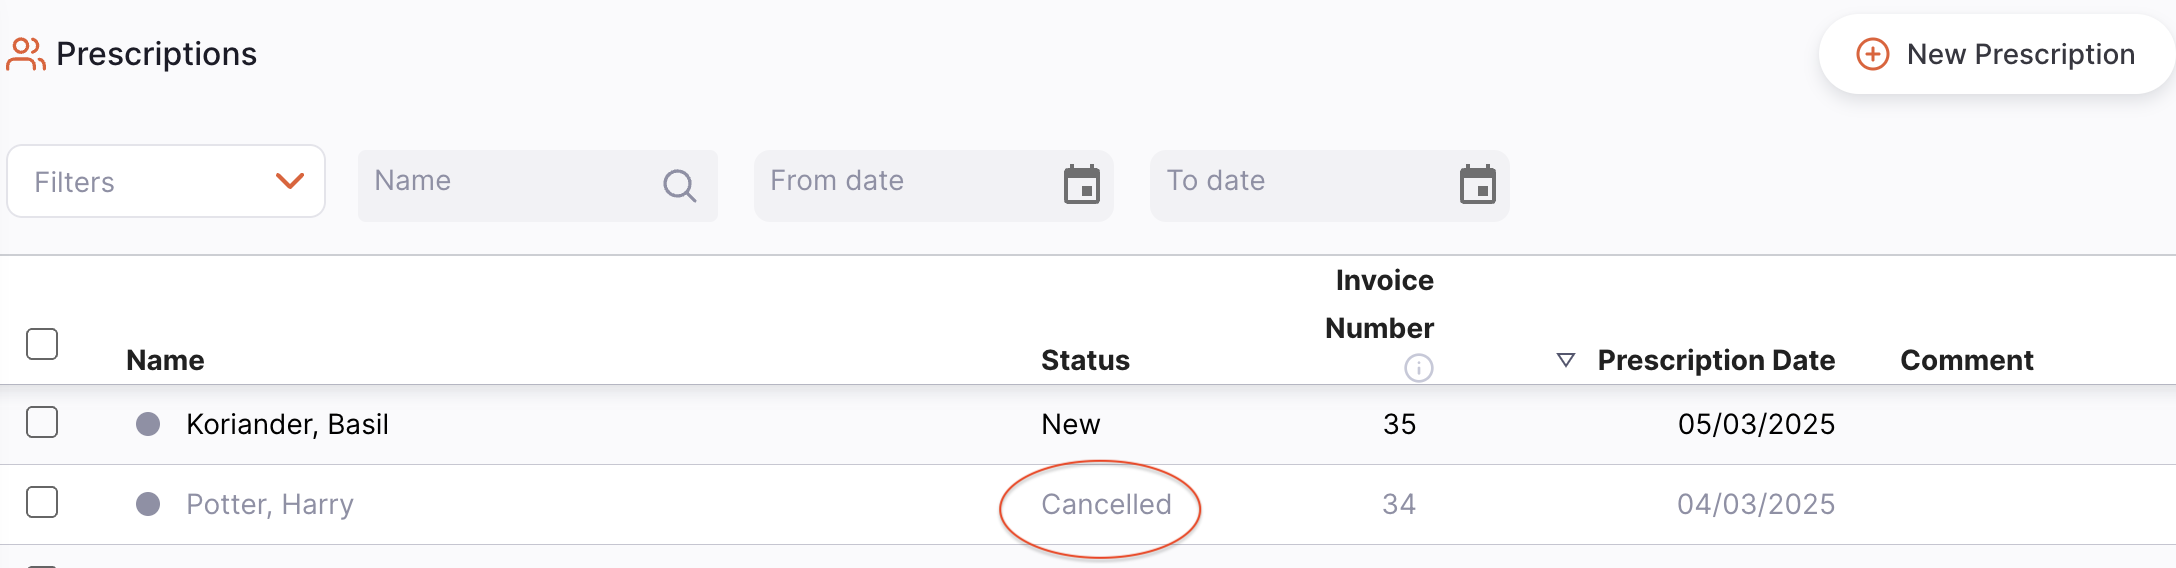Click the Cancelled status cell

coord(1105,504)
